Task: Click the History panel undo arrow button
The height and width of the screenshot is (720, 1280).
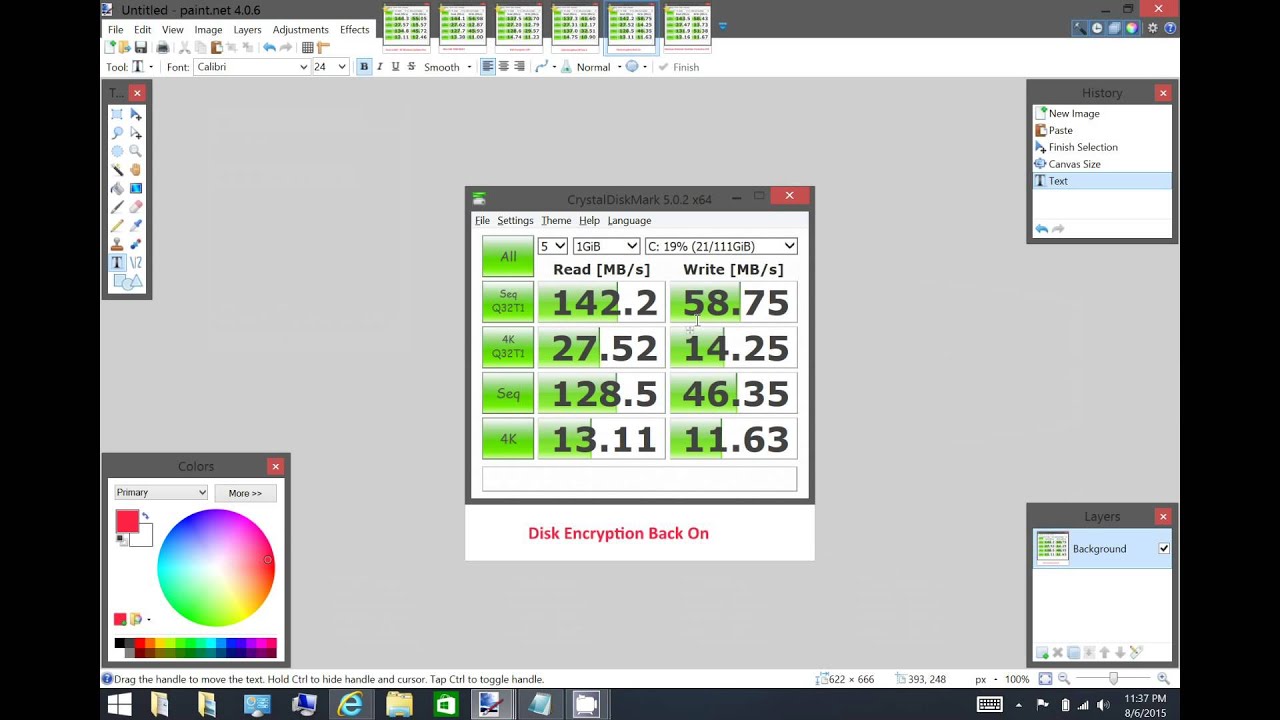Action: point(1041,229)
